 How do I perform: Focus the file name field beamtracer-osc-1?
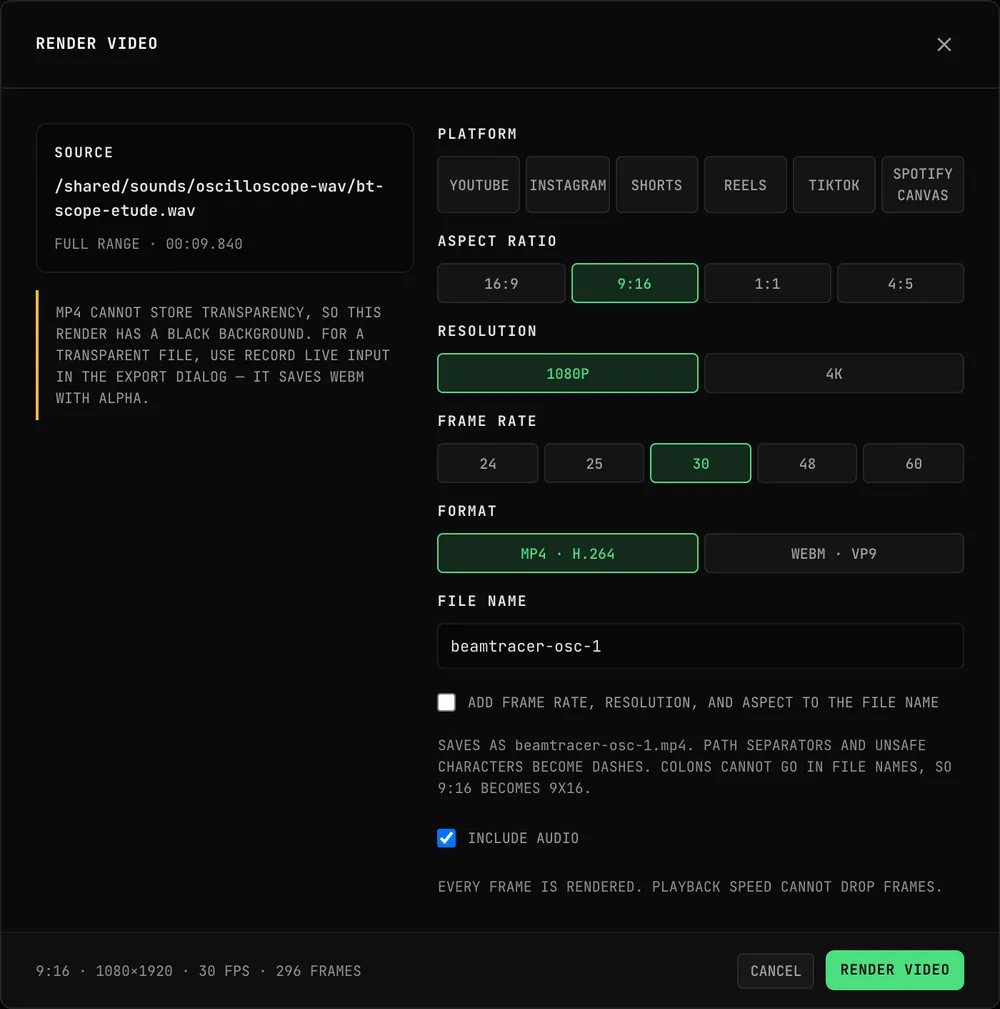(700, 646)
